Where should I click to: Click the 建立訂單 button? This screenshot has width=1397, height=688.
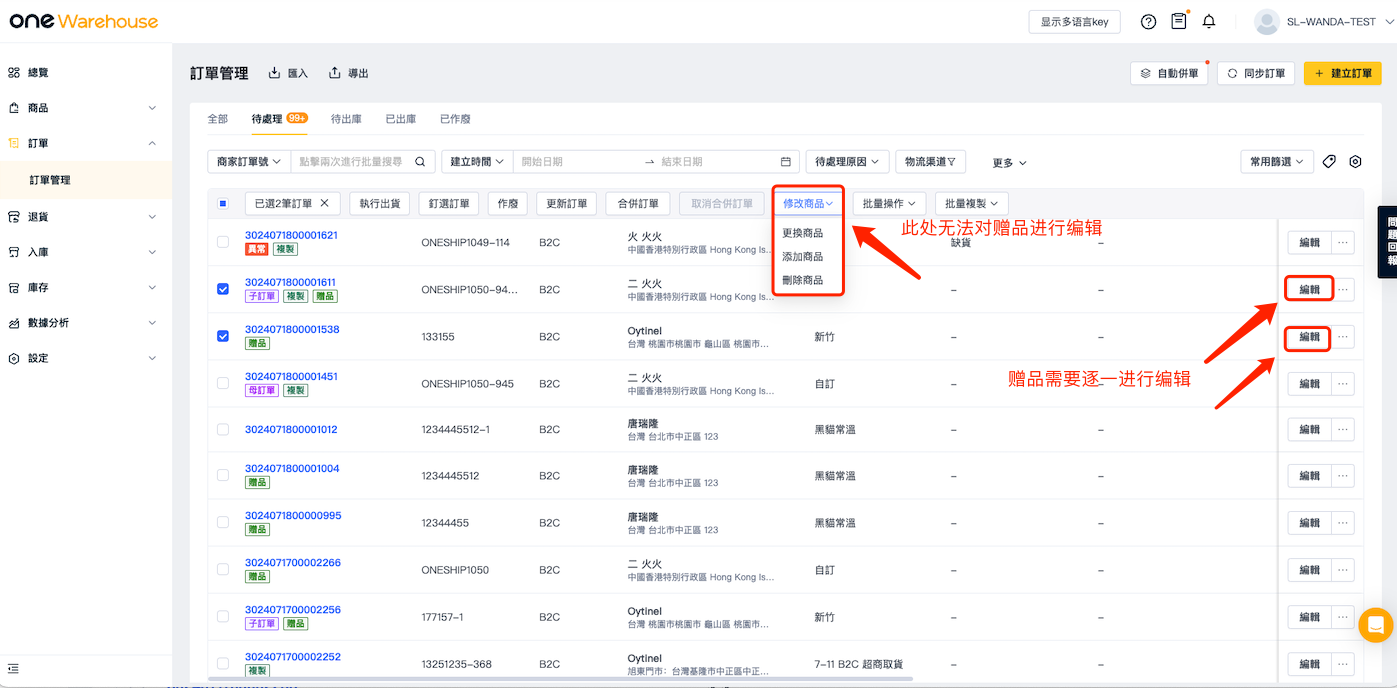1342,73
